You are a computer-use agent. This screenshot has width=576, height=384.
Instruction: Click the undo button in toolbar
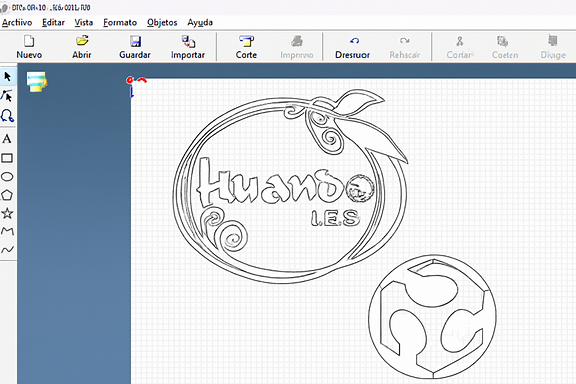352,47
